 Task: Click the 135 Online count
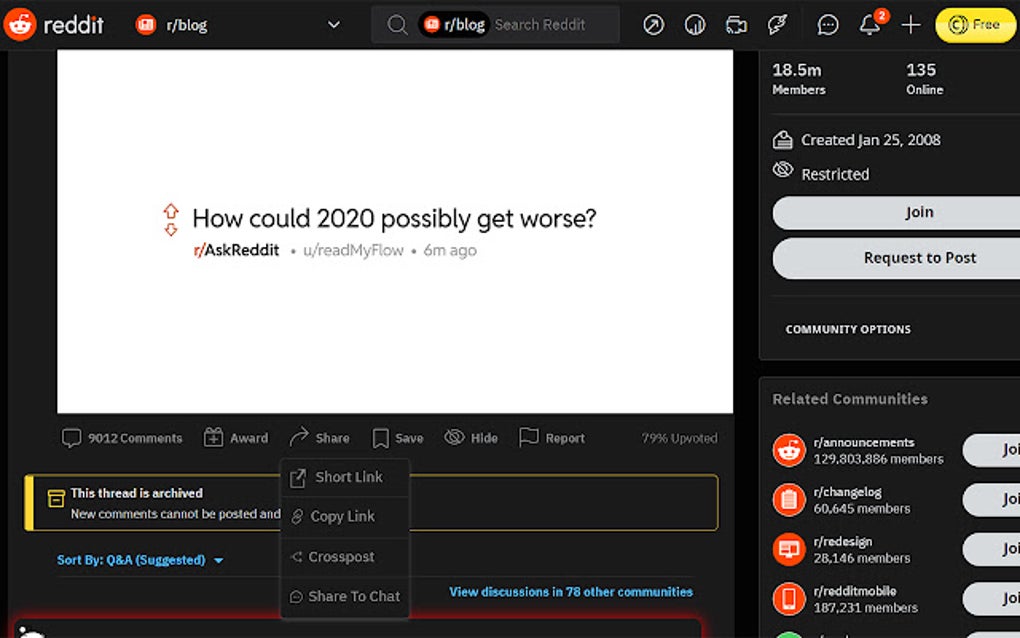[924, 79]
